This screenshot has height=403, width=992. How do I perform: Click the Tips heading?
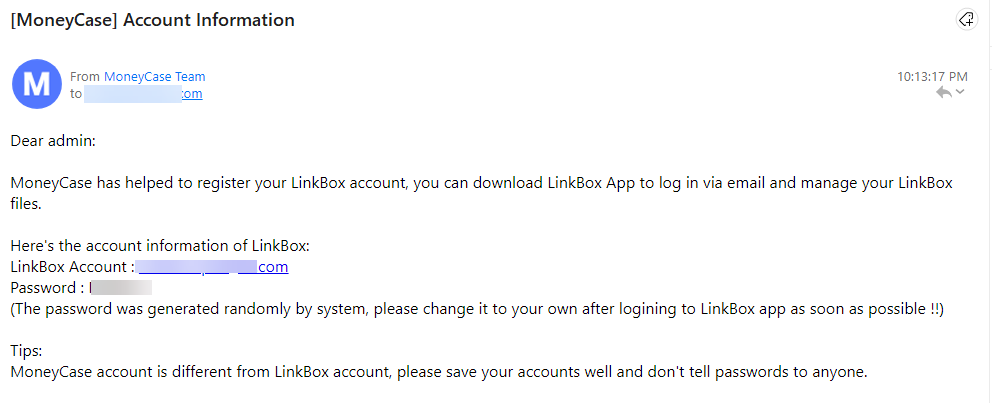(27, 351)
